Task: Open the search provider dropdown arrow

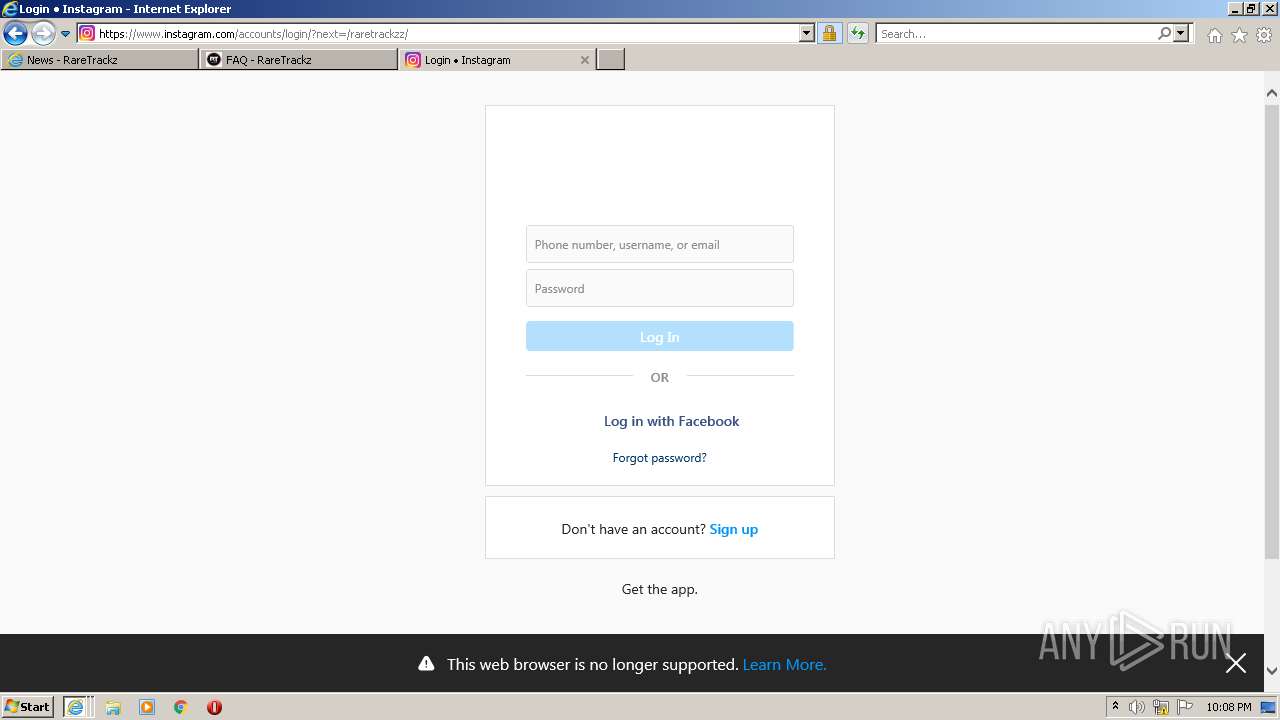Action: [x=1181, y=33]
